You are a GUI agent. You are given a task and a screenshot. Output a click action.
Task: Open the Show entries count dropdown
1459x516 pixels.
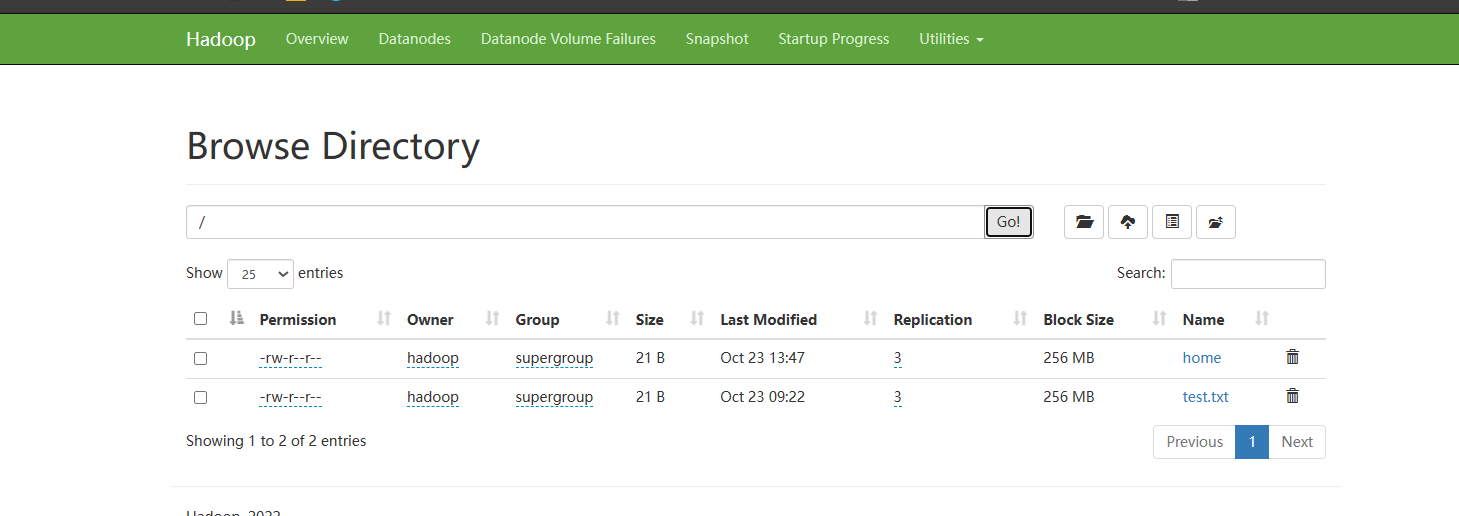pos(260,274)
